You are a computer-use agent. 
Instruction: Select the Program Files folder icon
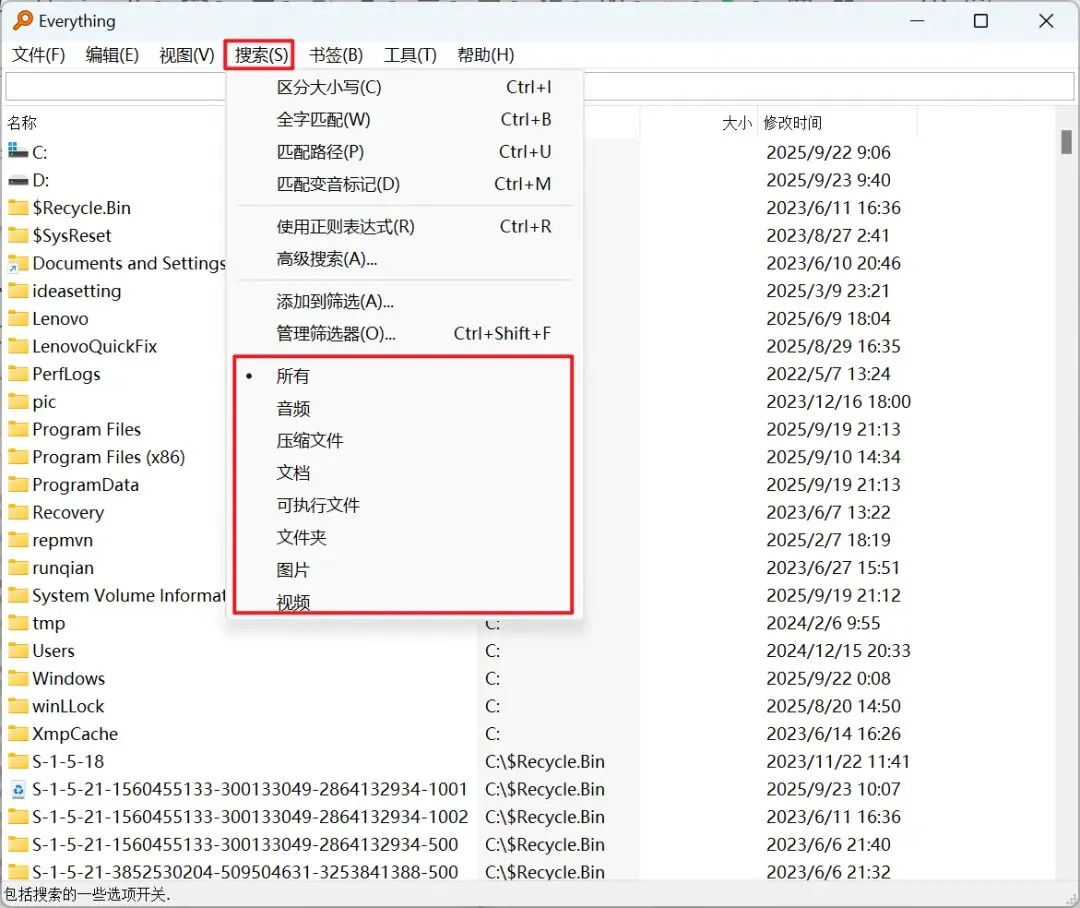18,429
